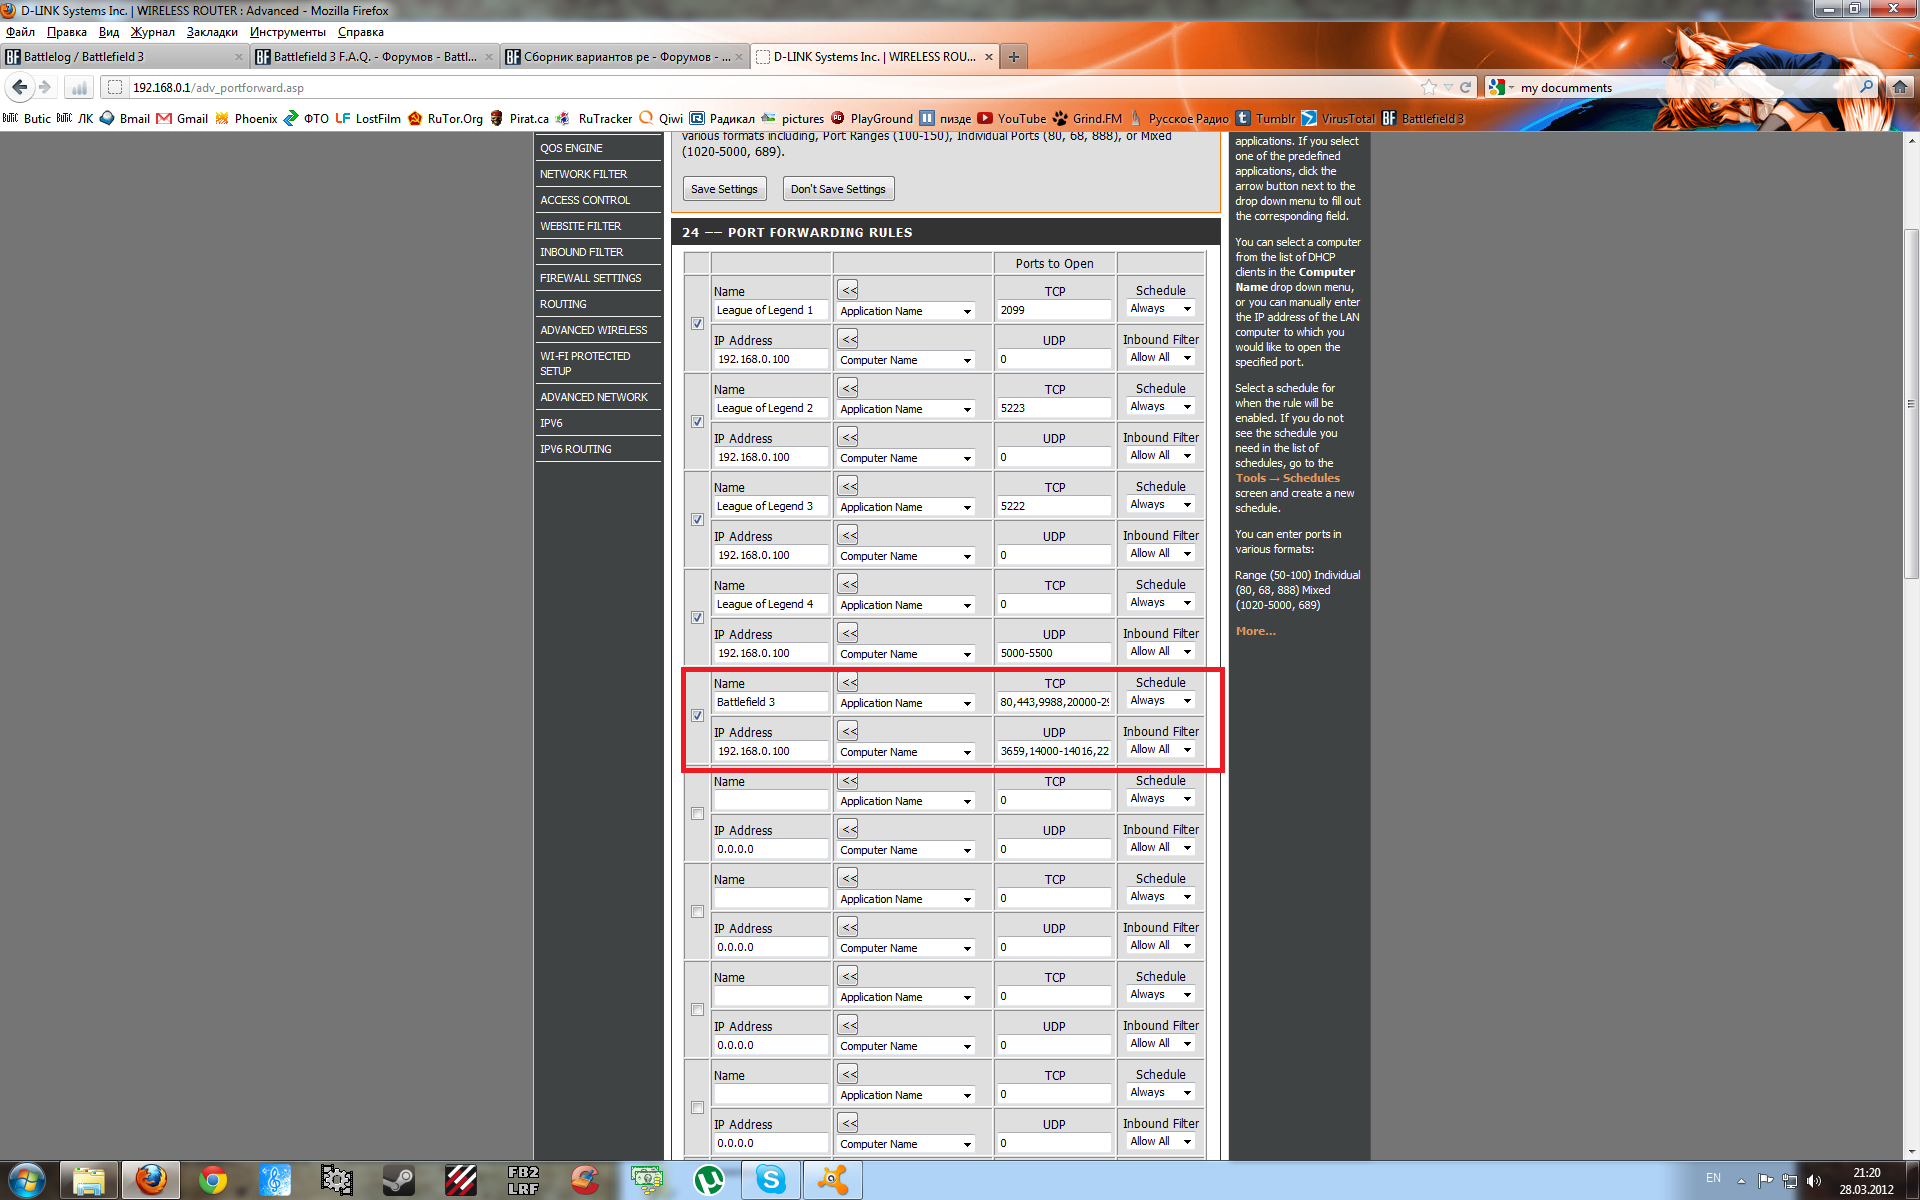Open a new tab with plus button
The height and width of the screenshot is (1200, 1920).
1014,57
